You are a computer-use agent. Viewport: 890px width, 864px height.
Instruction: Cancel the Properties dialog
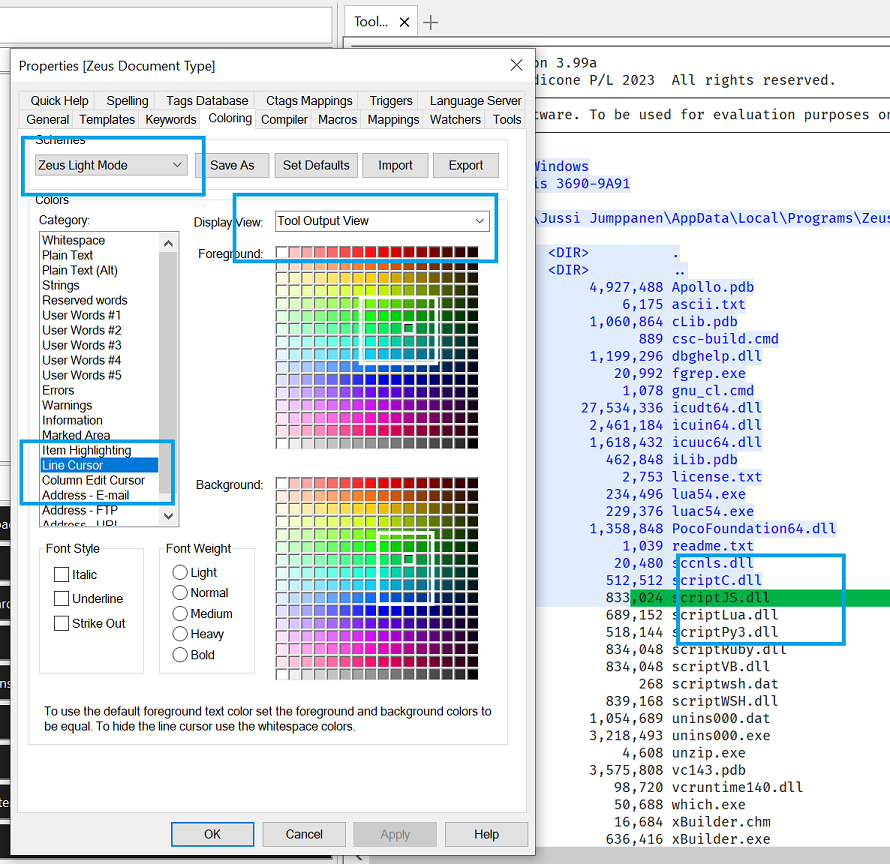click(x=304, y=834)
